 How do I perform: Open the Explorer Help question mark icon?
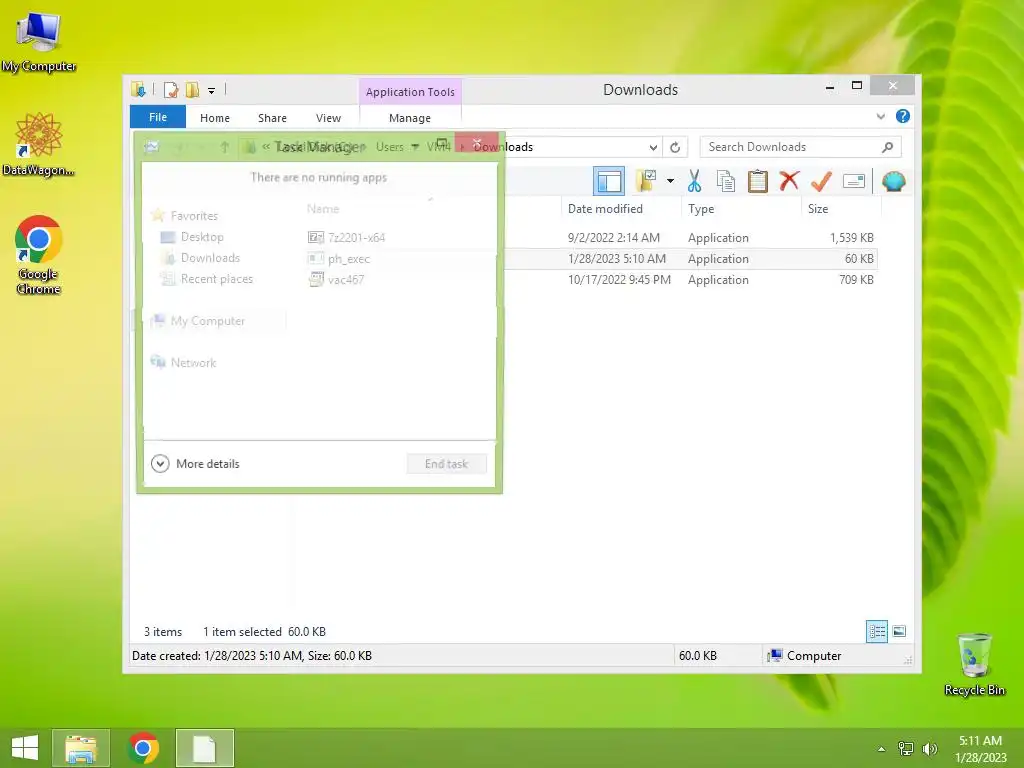click(903, 116)
